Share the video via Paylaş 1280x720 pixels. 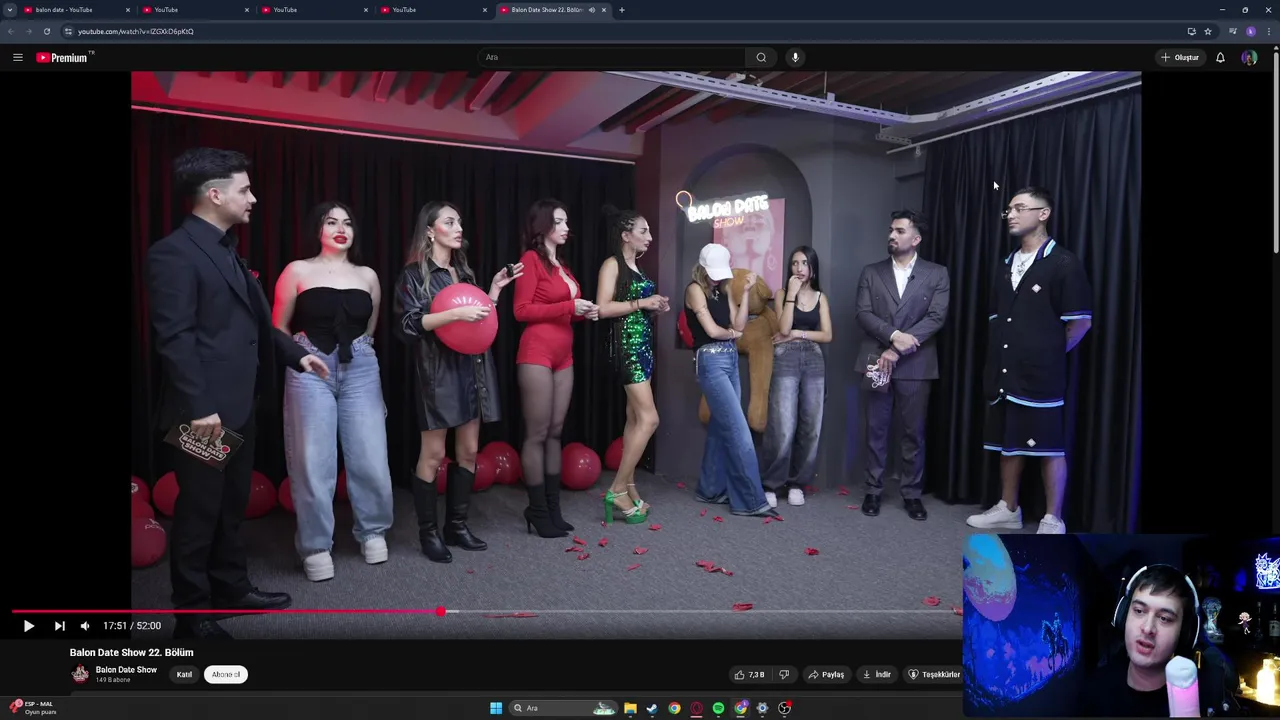coord(826,675)
